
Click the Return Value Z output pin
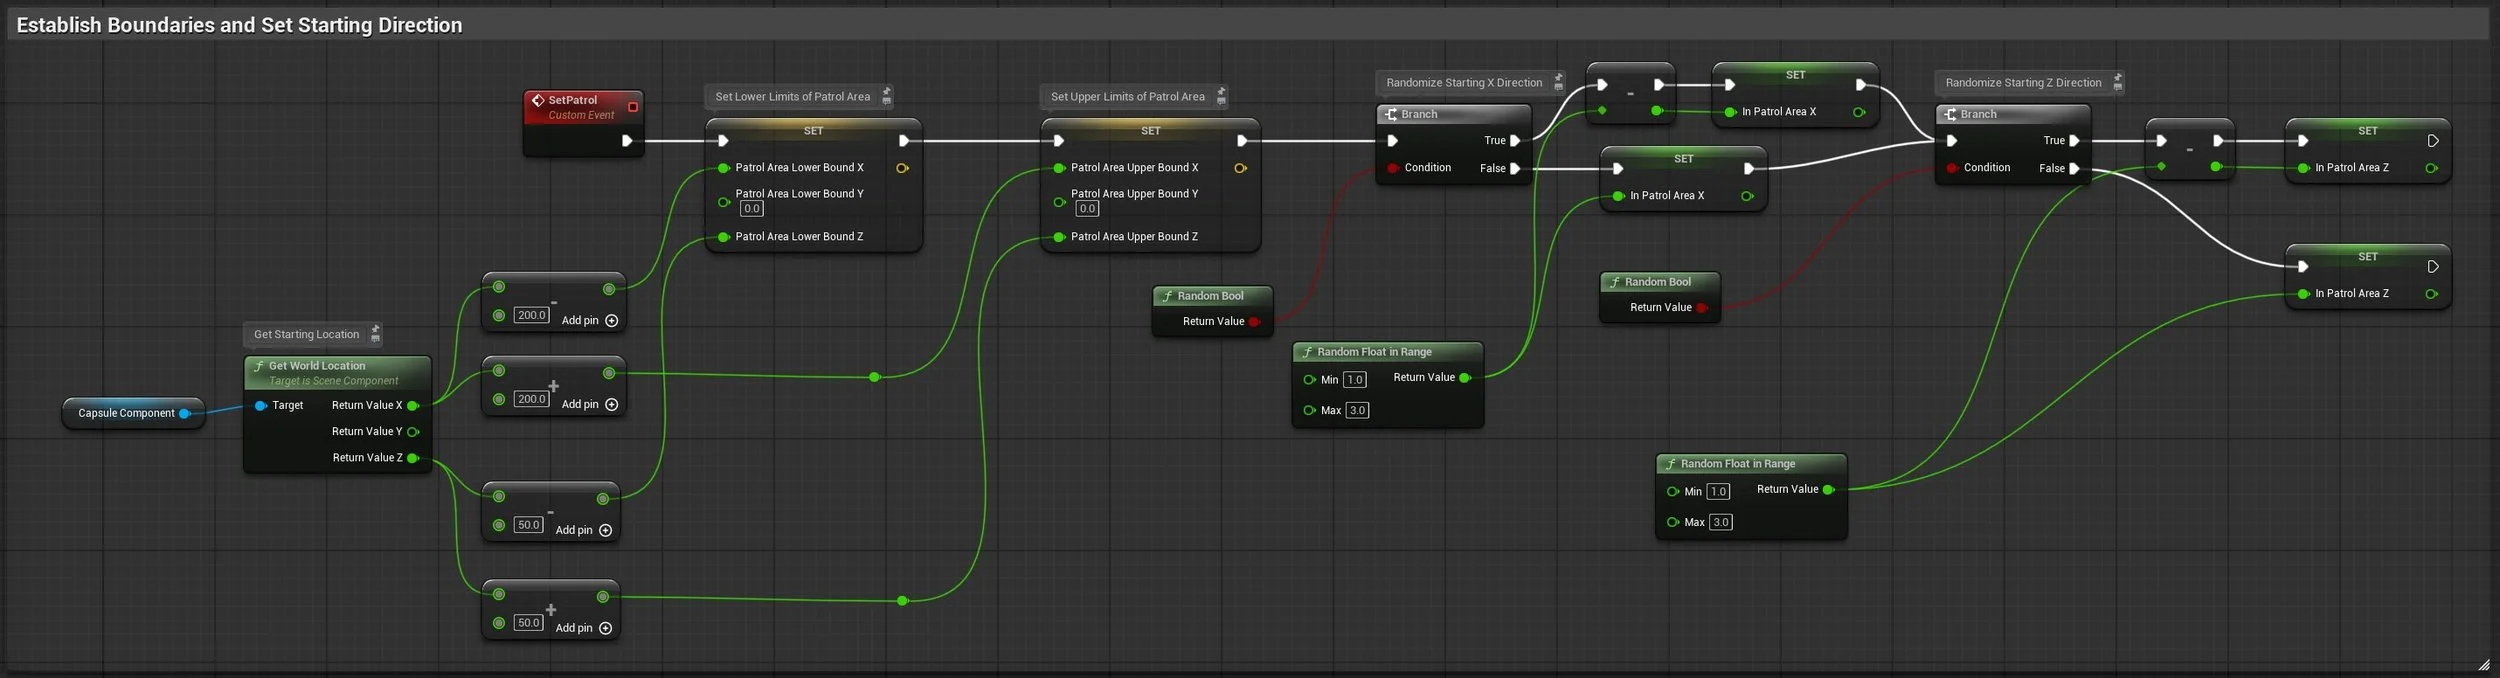click(x=413, y=458)
